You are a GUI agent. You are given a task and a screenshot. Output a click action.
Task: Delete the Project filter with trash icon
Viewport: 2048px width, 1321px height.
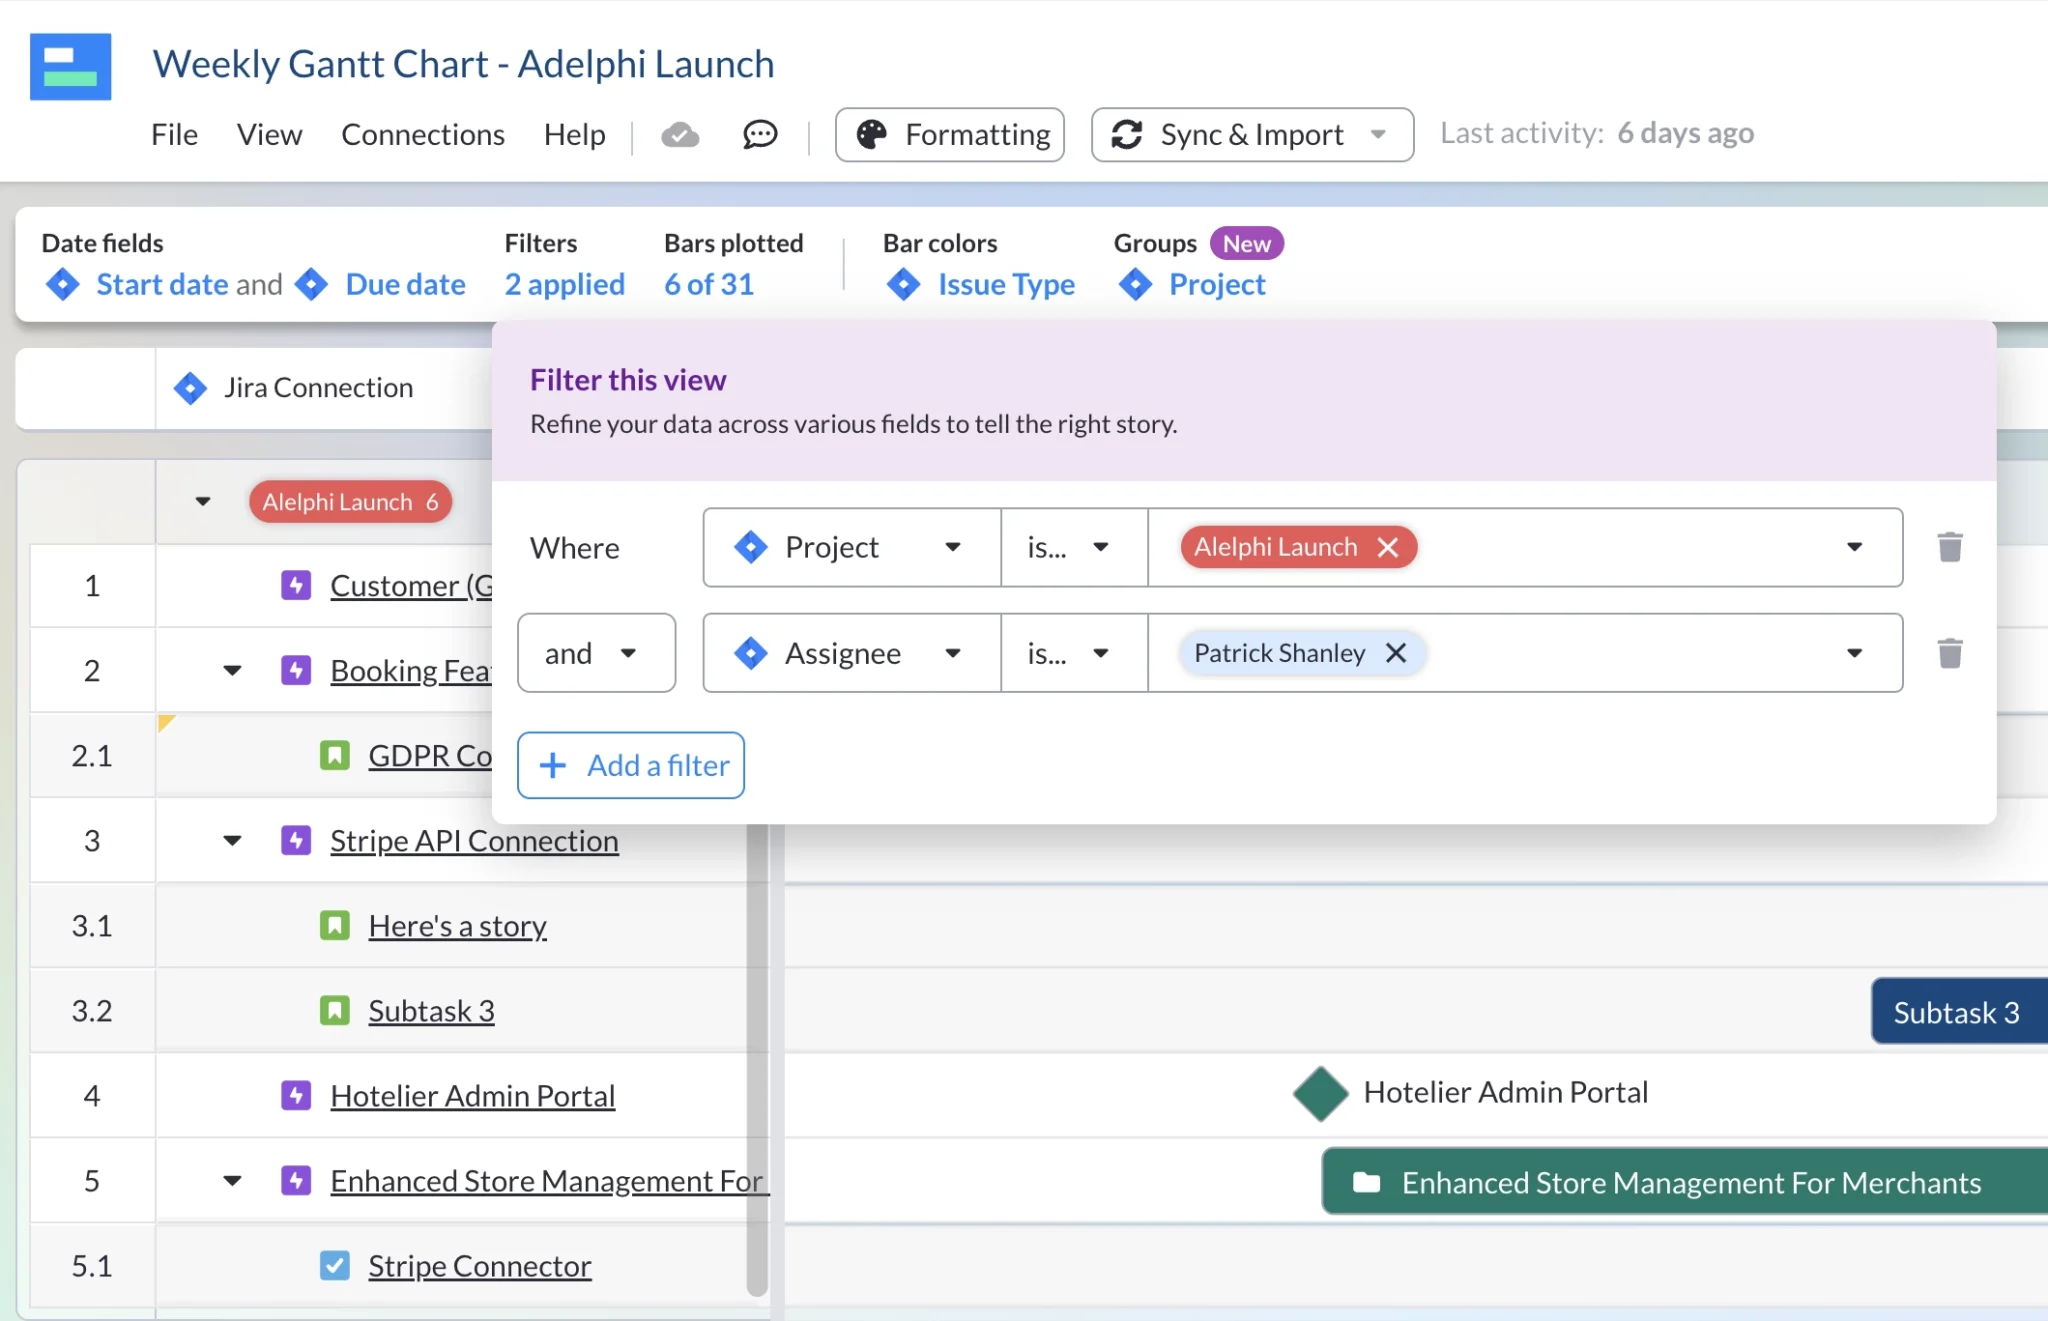tap(1950, 547)
